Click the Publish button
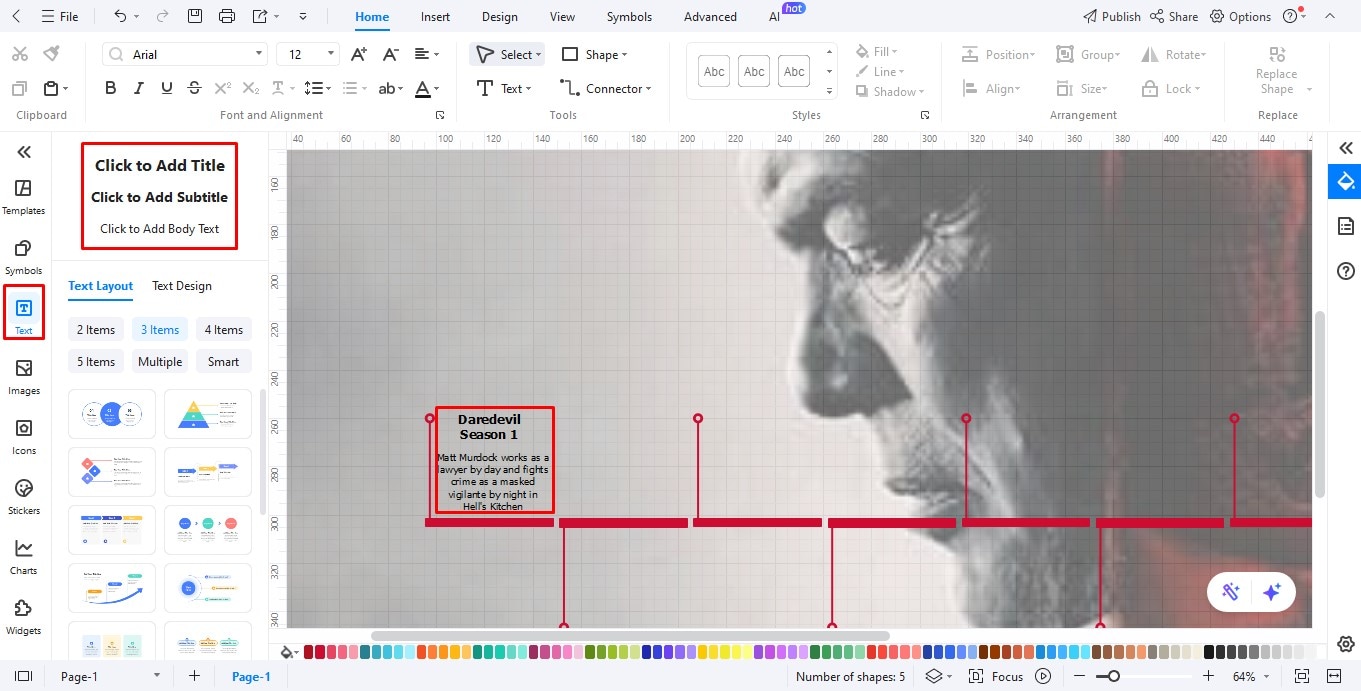This screenshot has width=1361, height=691. coord(1111,16)
